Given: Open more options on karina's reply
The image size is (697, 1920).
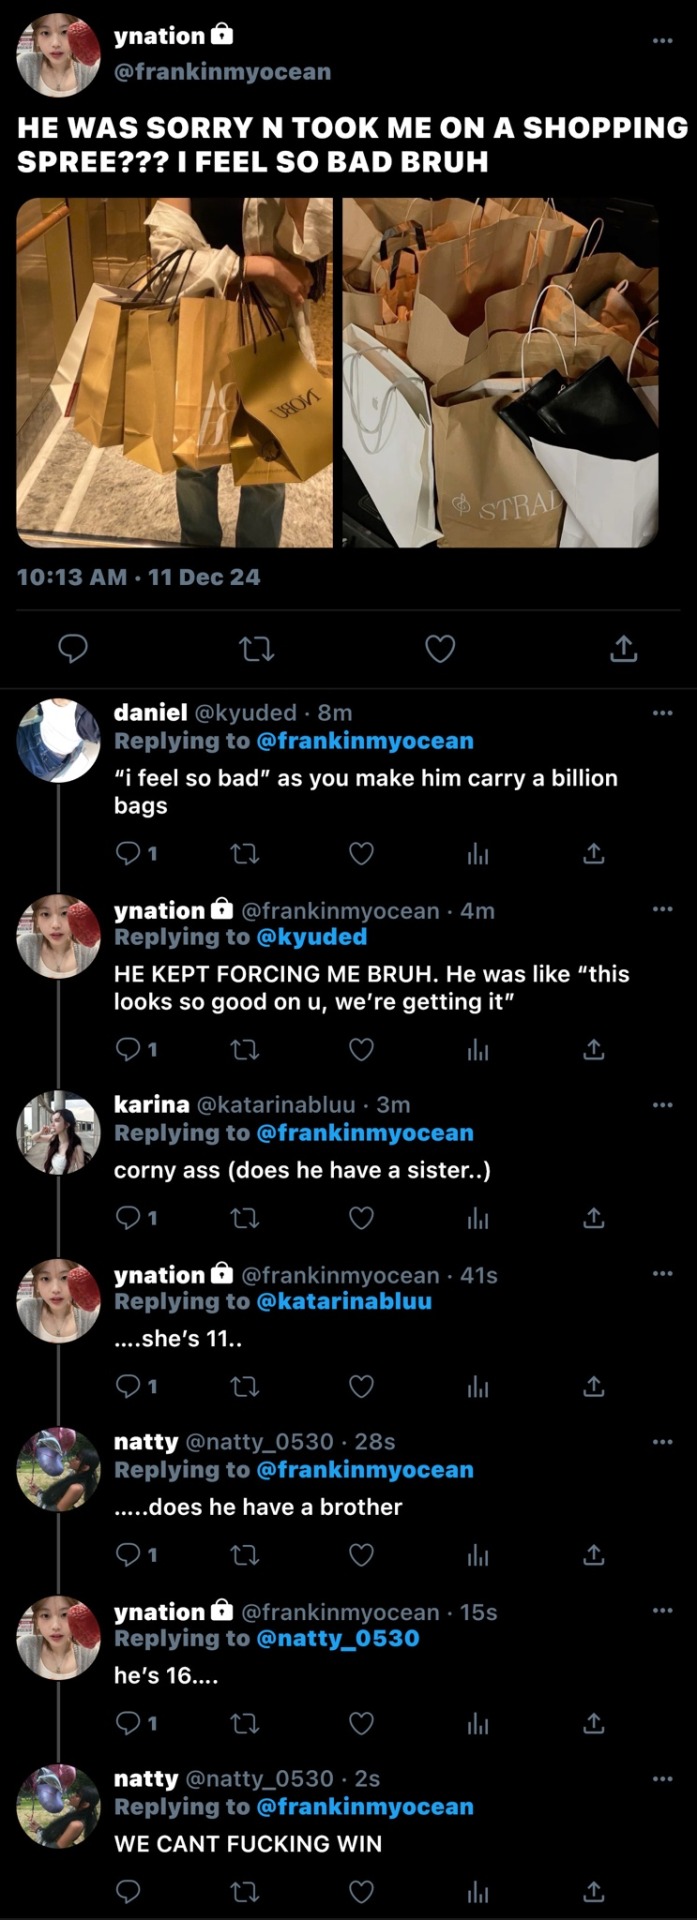Looking at the screenshot, I should [662, 1105].
